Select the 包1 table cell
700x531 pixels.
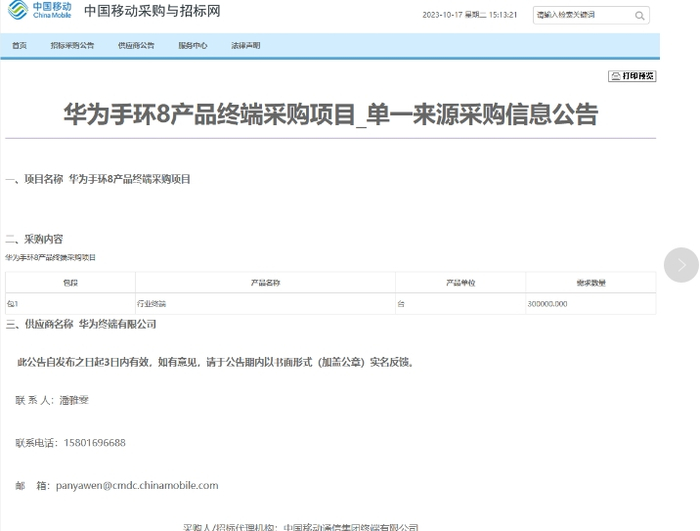[x=71, y=304]
